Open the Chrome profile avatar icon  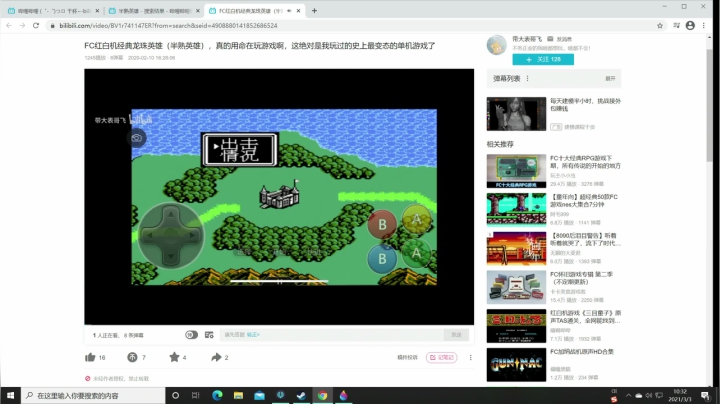690,26
